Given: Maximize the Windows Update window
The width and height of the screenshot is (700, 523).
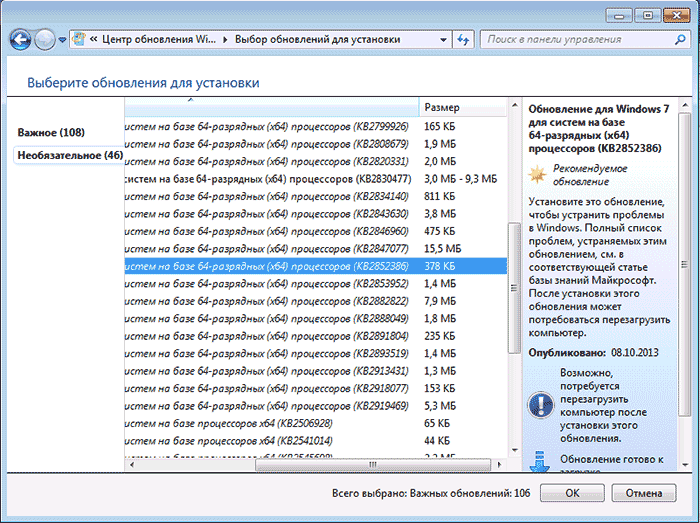Looking at the screenshot, I should pos(647,16).
